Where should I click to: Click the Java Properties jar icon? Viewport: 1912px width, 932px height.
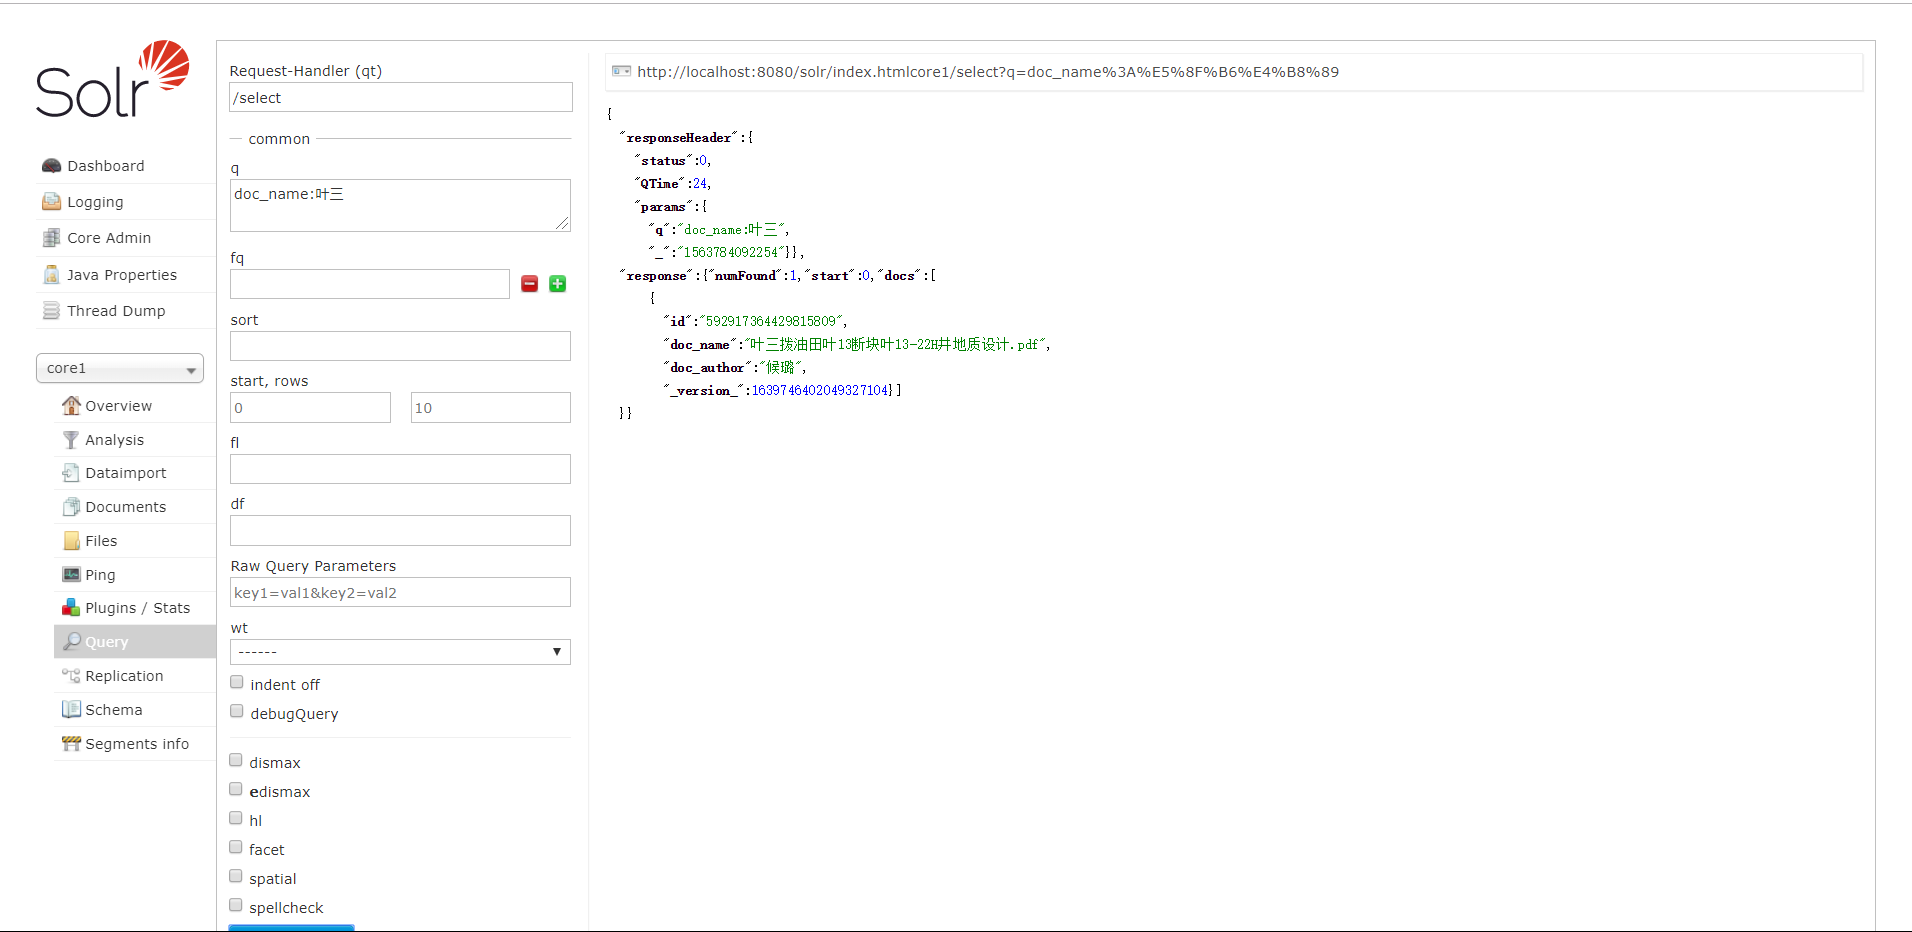(52, 275)
